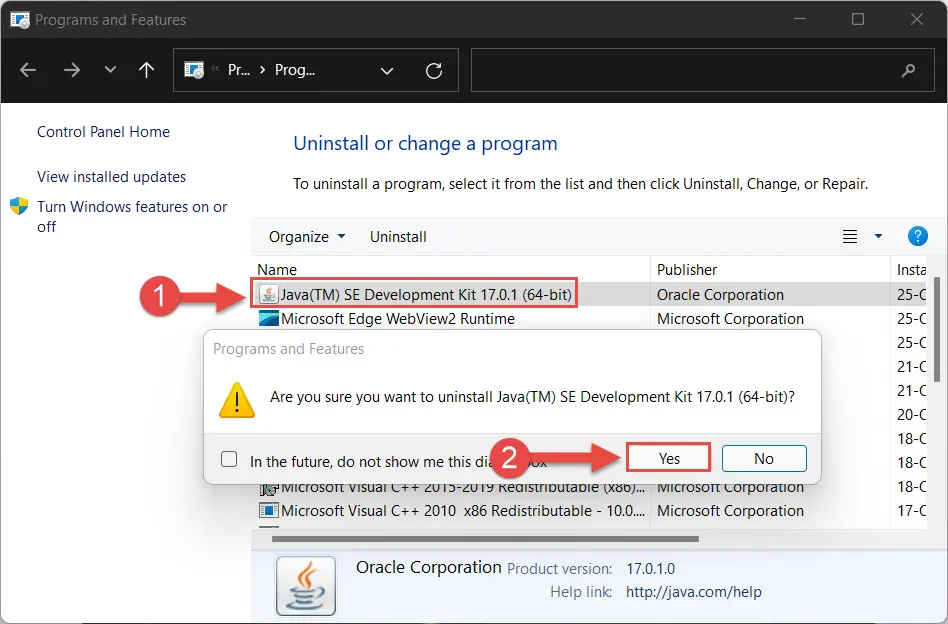Refresh the Programs and Features list
Viewport: 948px width, 624px height.
[434, 71]
